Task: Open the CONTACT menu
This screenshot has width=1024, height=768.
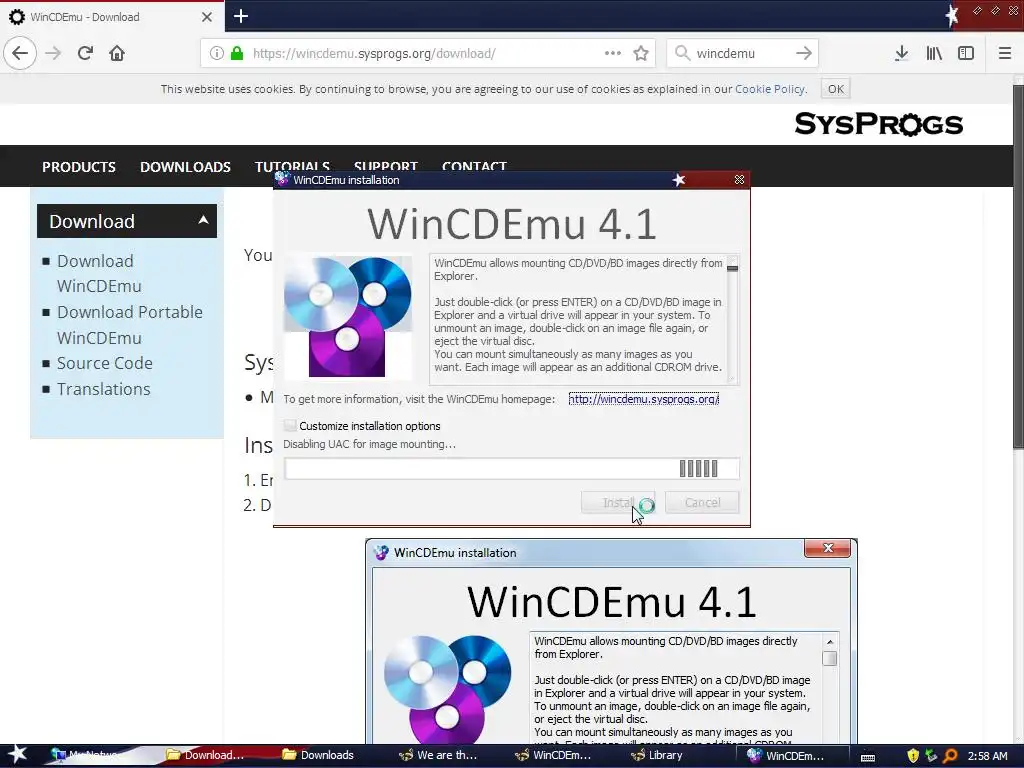Action: tap(474, 166)
